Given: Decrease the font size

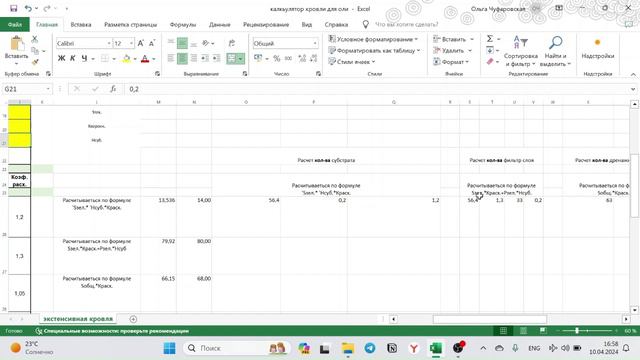Looking at the screenshot, I should pyautogui.click(x=152, y=43).
